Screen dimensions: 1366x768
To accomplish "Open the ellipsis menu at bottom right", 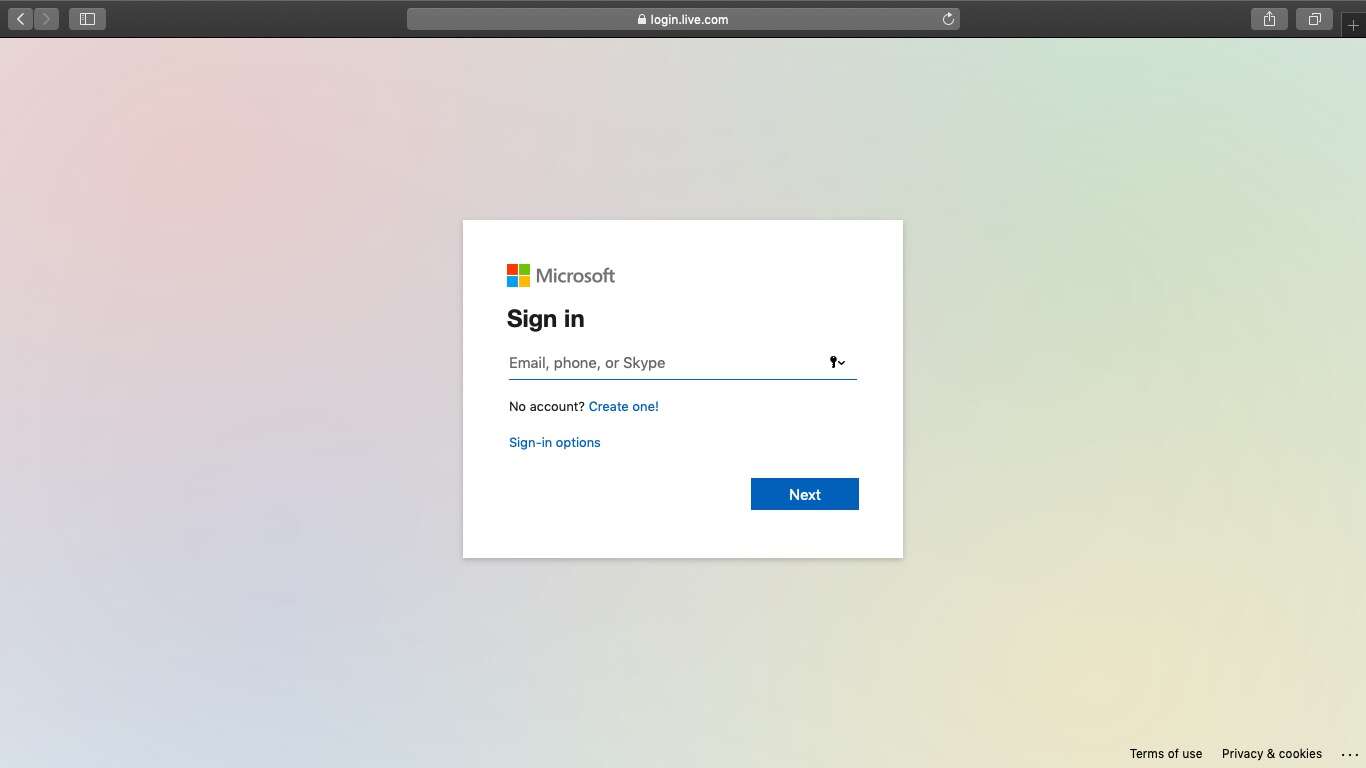I will [x=1351, y=754].
